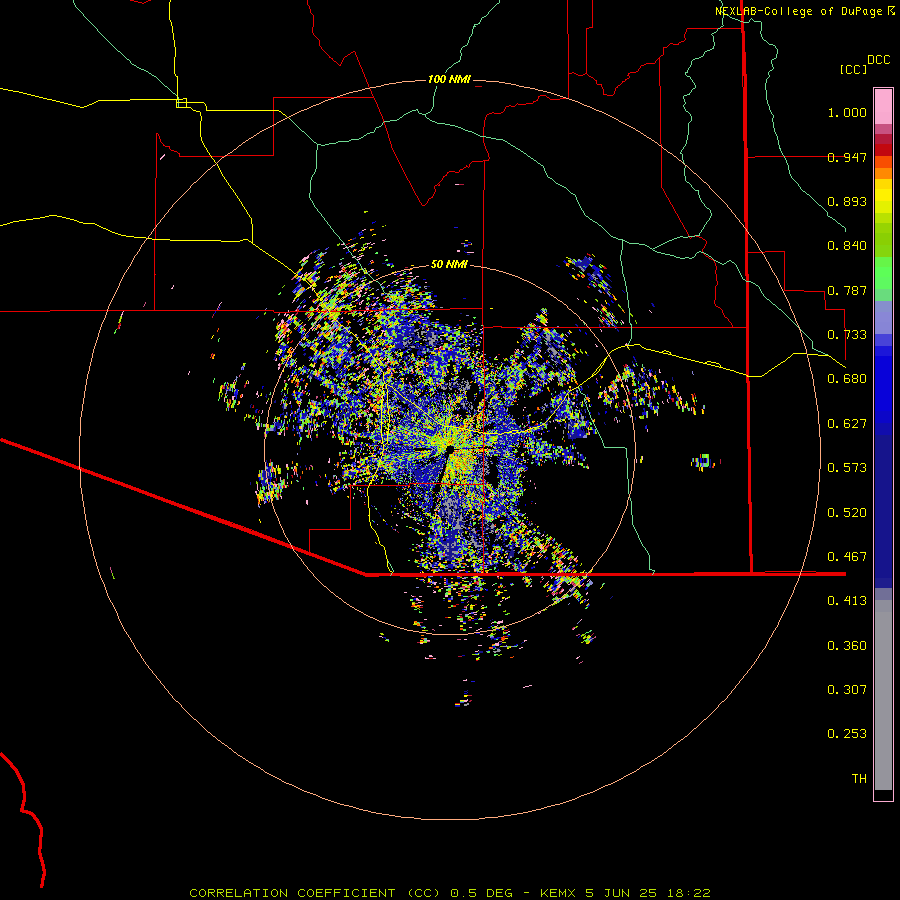This screenshot has width=900, height=900.
Task: Click the Correlation Coefficient KEMX caption
Action: click(450, 893)
